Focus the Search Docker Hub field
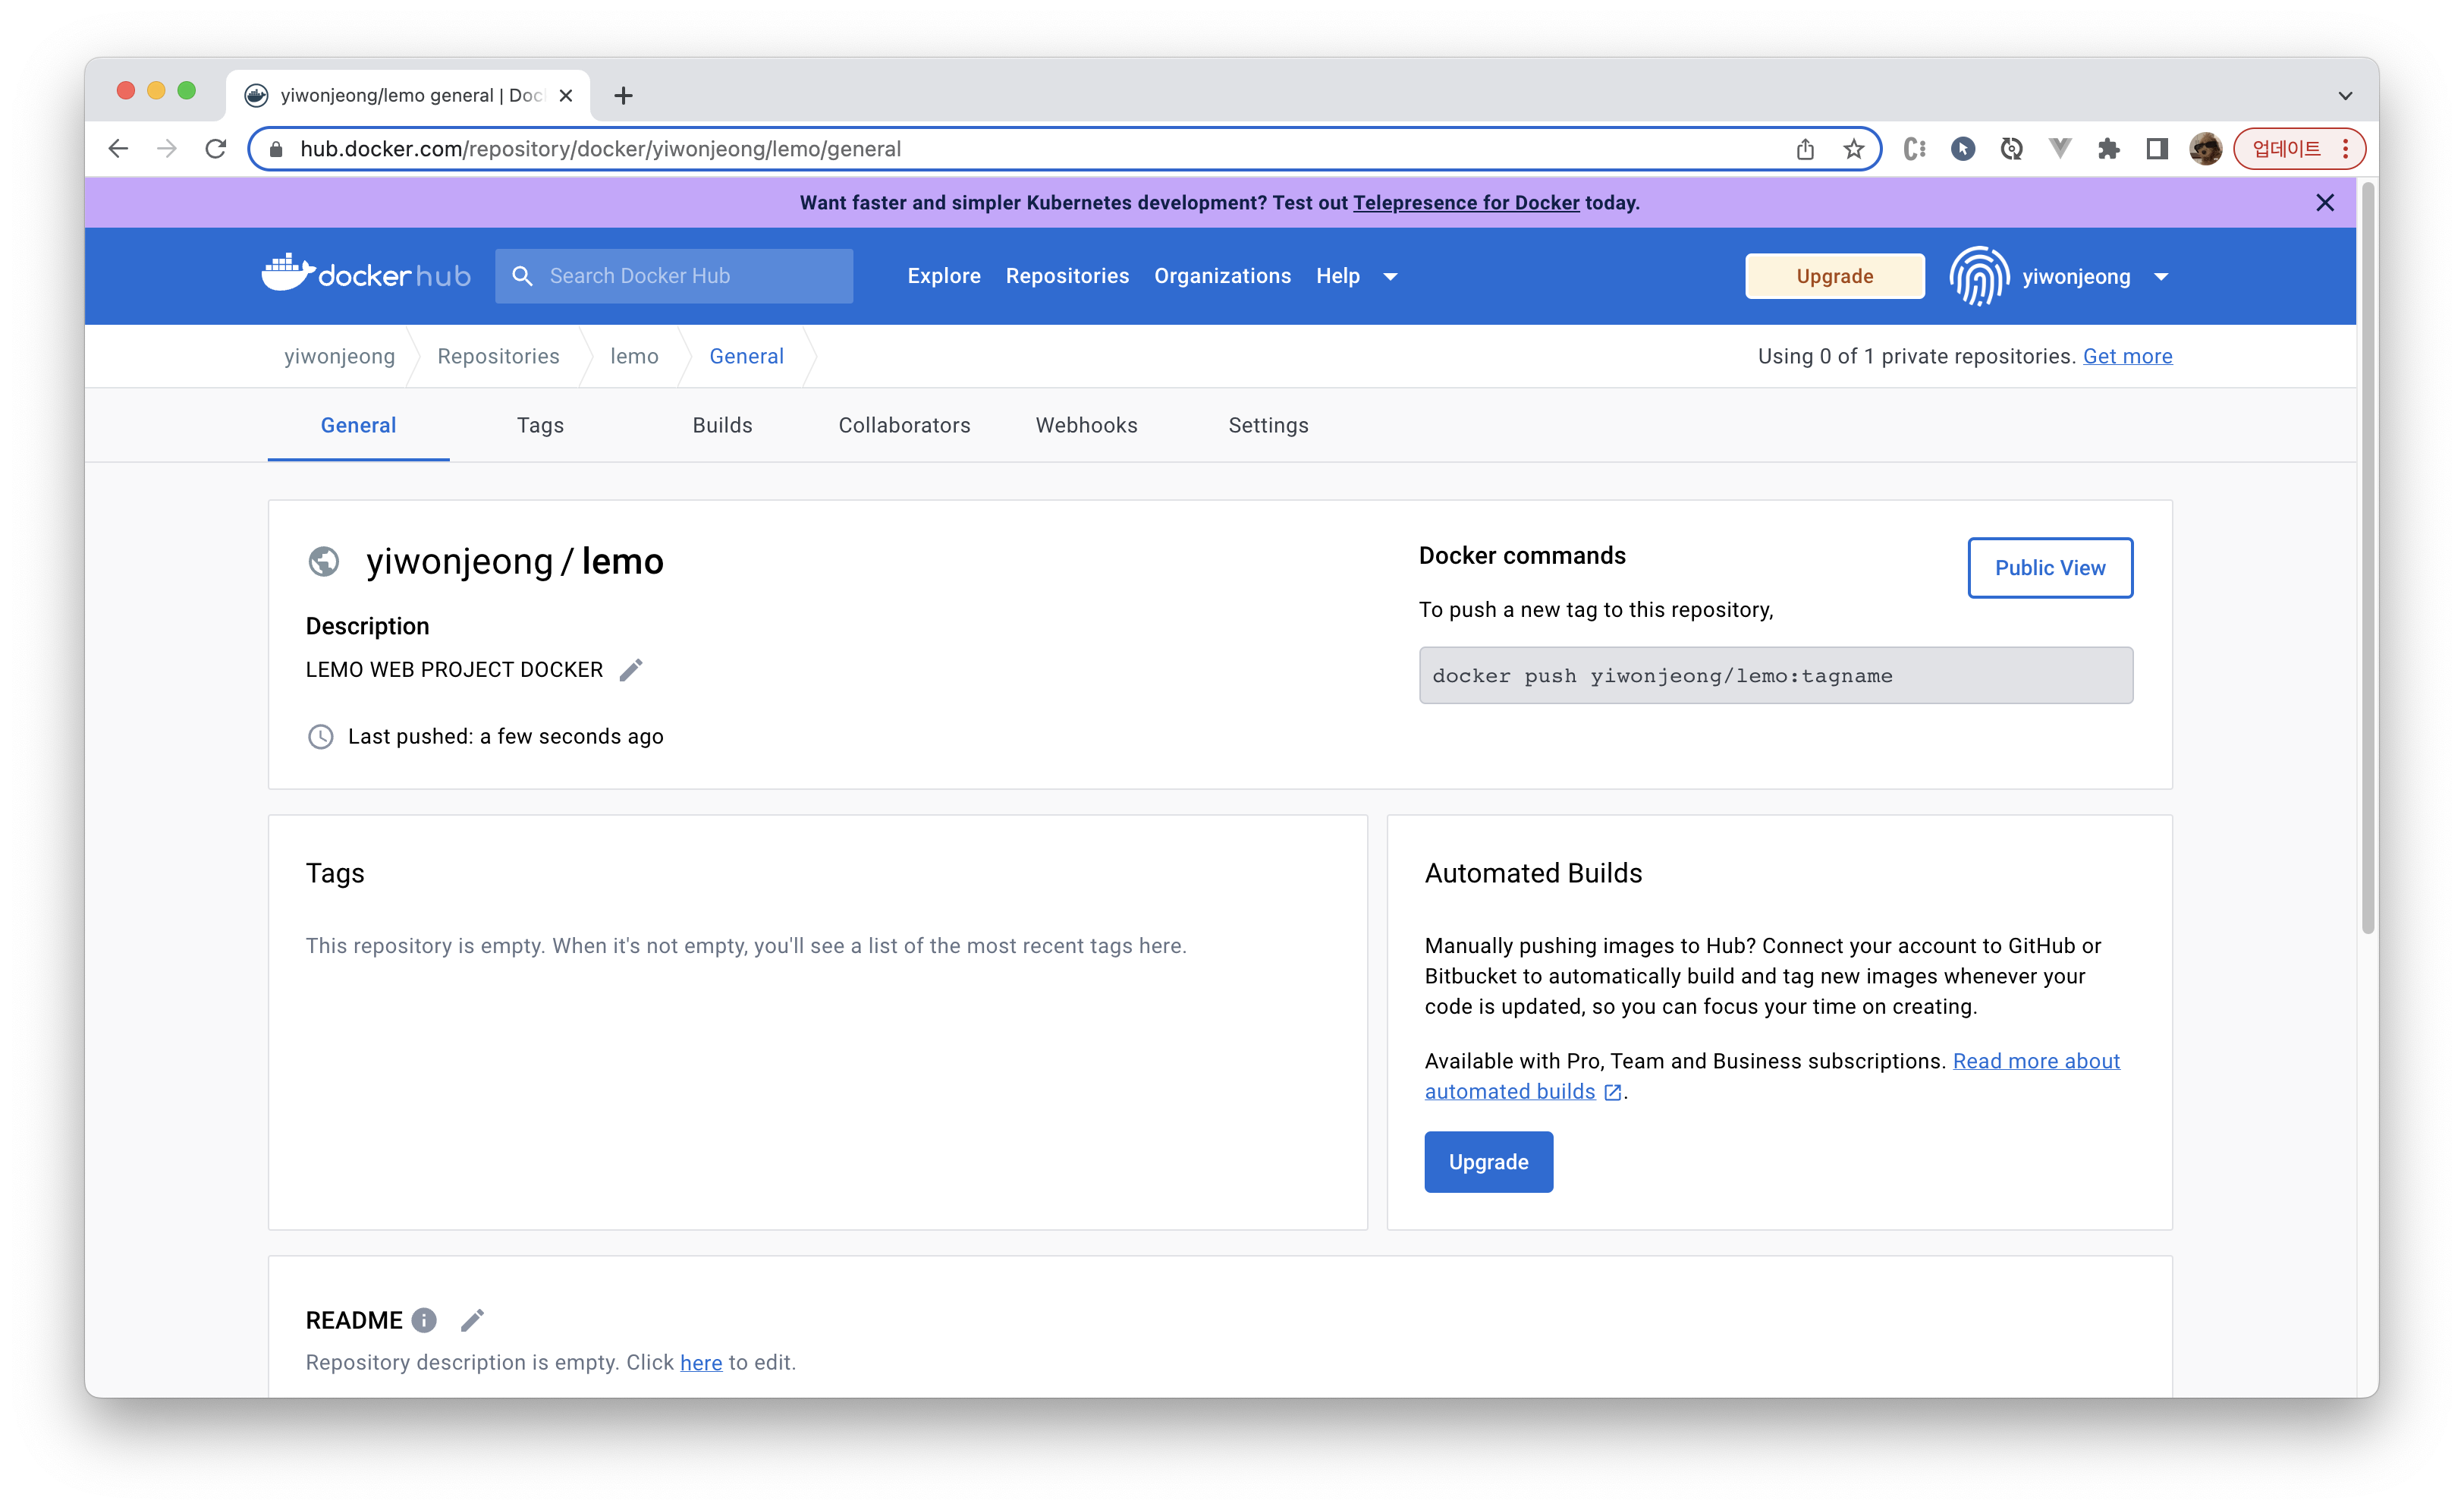Viewport: 2464px width, 1510px height. click(x=674, y=276)
